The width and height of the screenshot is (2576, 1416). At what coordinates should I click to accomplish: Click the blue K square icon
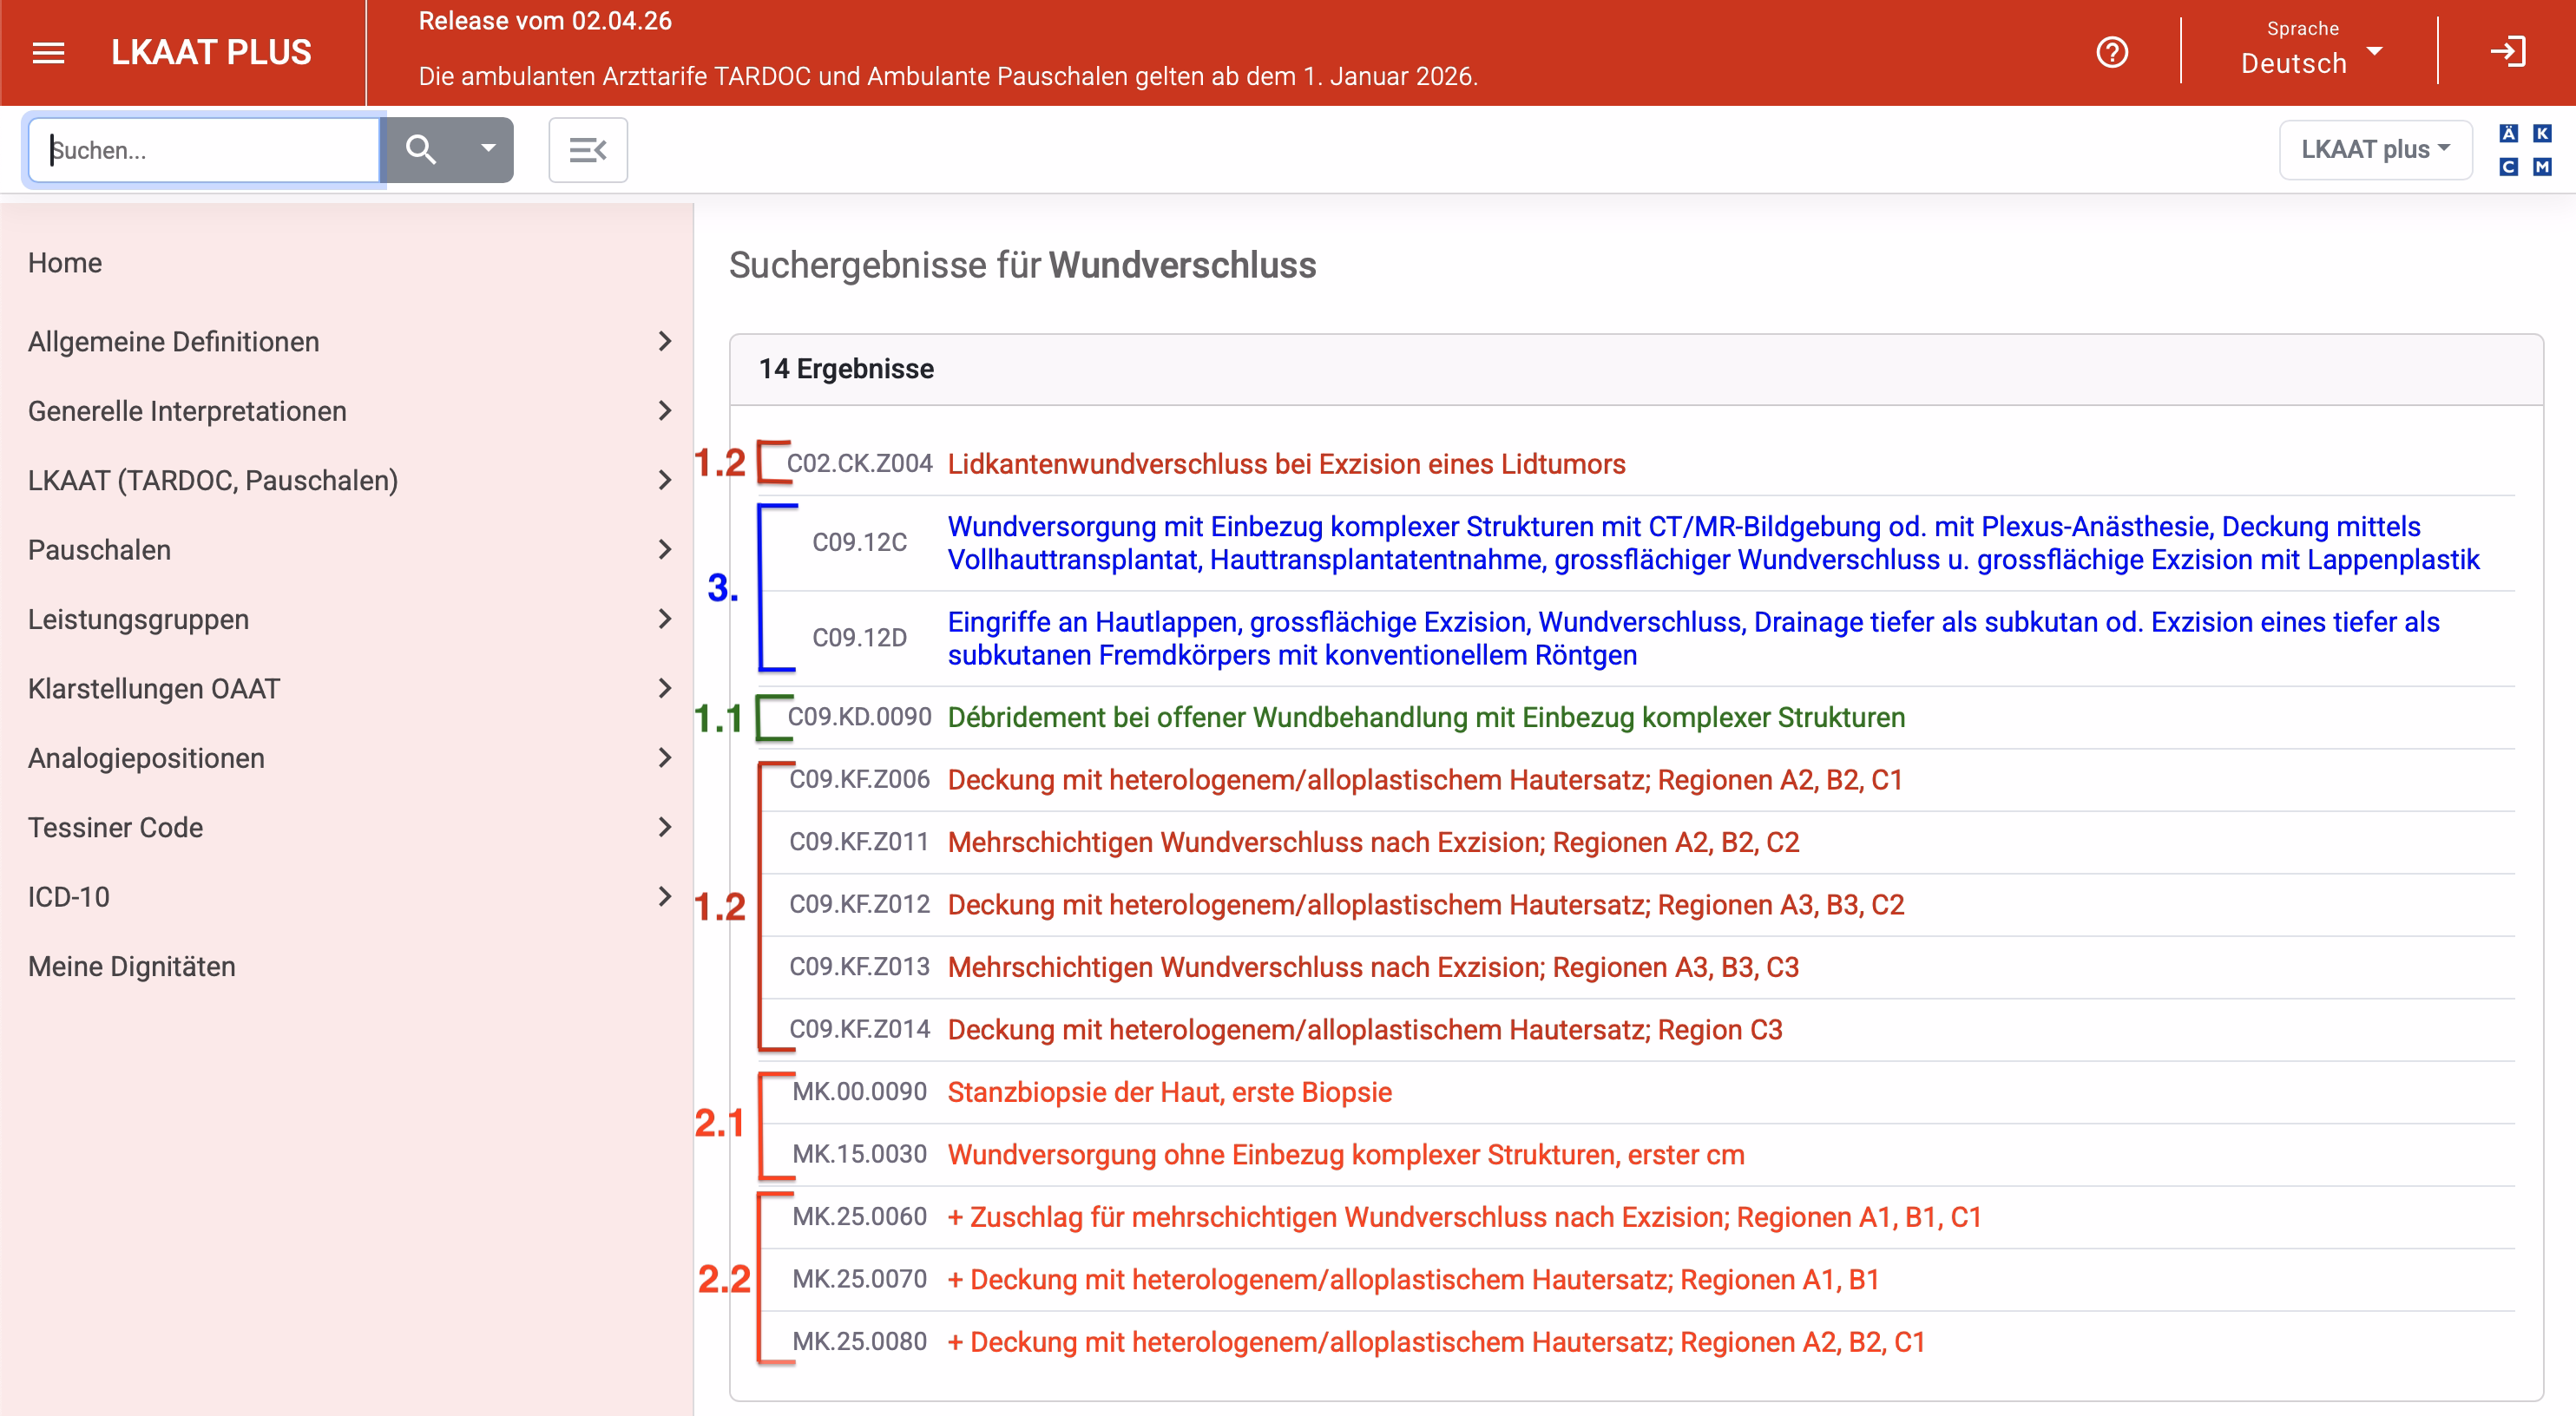pos(2541,134)
